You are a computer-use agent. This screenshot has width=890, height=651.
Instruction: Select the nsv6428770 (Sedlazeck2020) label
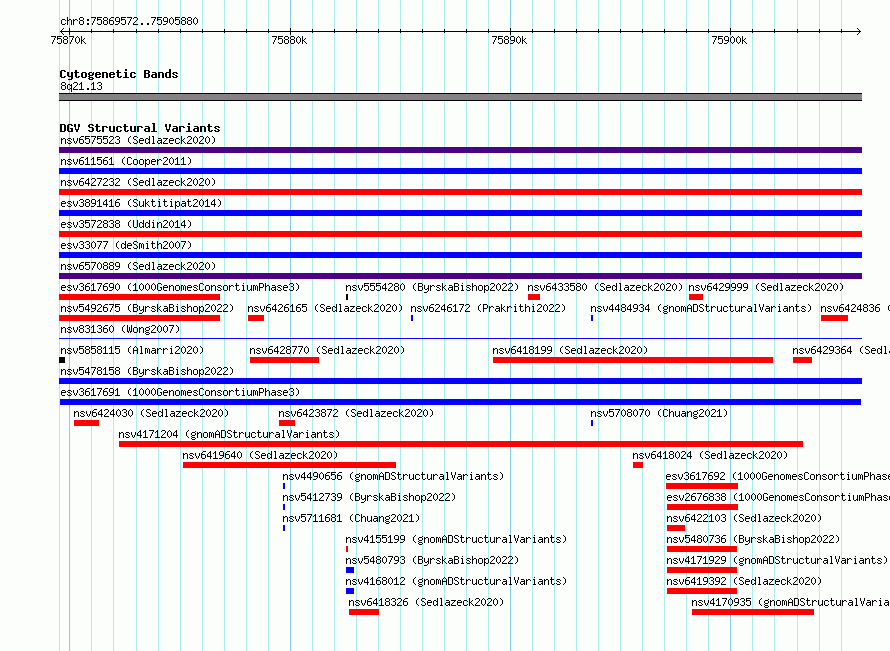pos(327,350)
